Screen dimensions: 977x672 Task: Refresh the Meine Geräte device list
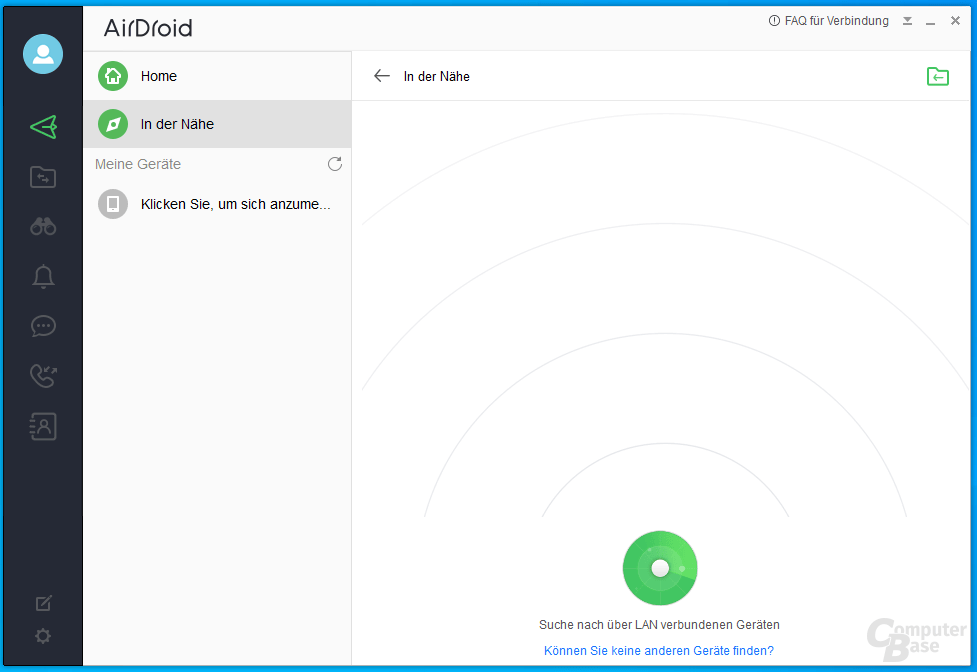(335, 164)
